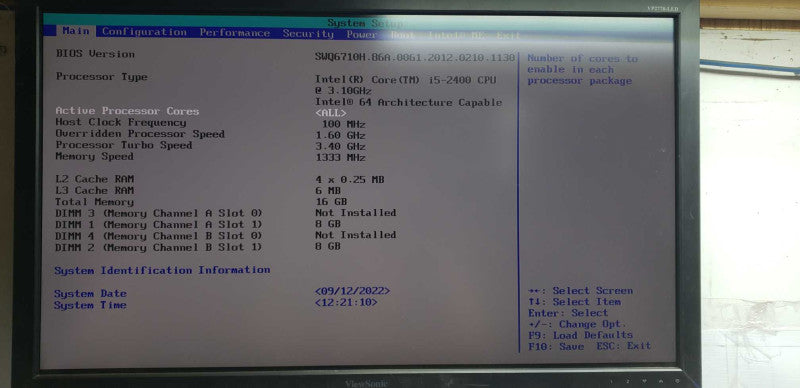Click the DIMM 2 Channel B Slot 1 row
Image resolution: width=800 pixels, height=388 pixels.
(x=198, y=247)
